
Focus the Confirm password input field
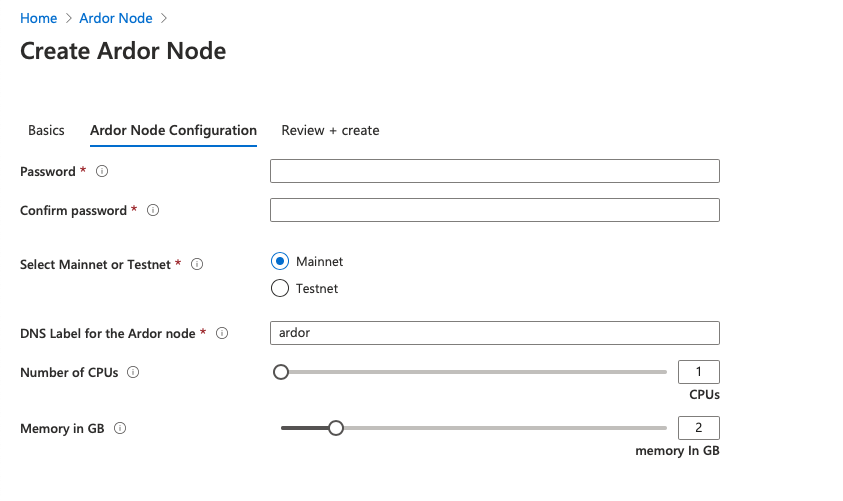click(495, 210)
